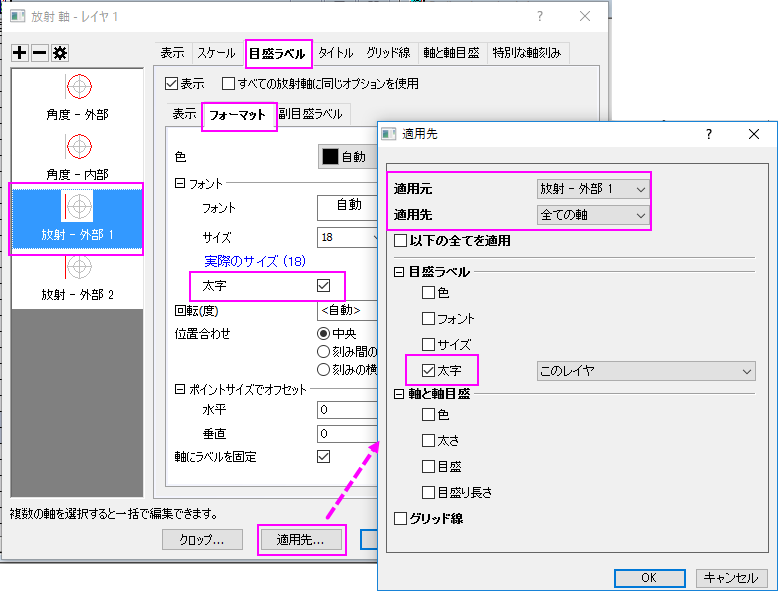This screenshot has height=591, width=778.
Task: Switch to the top-level 表示 tab
Action: point(173,53)
